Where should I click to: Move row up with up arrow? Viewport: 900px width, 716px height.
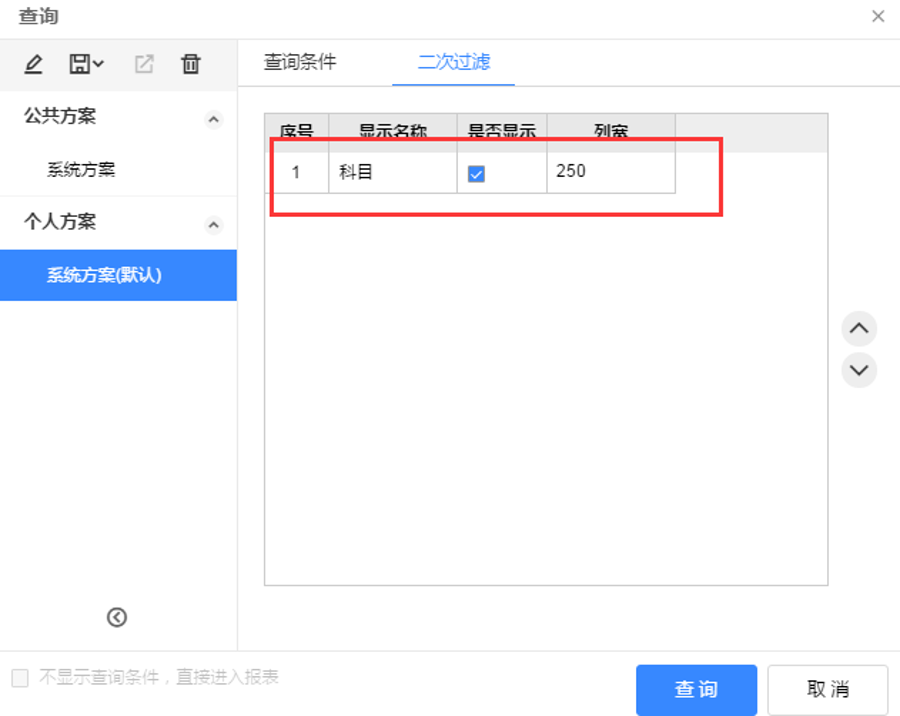click(x=858, y=328)
